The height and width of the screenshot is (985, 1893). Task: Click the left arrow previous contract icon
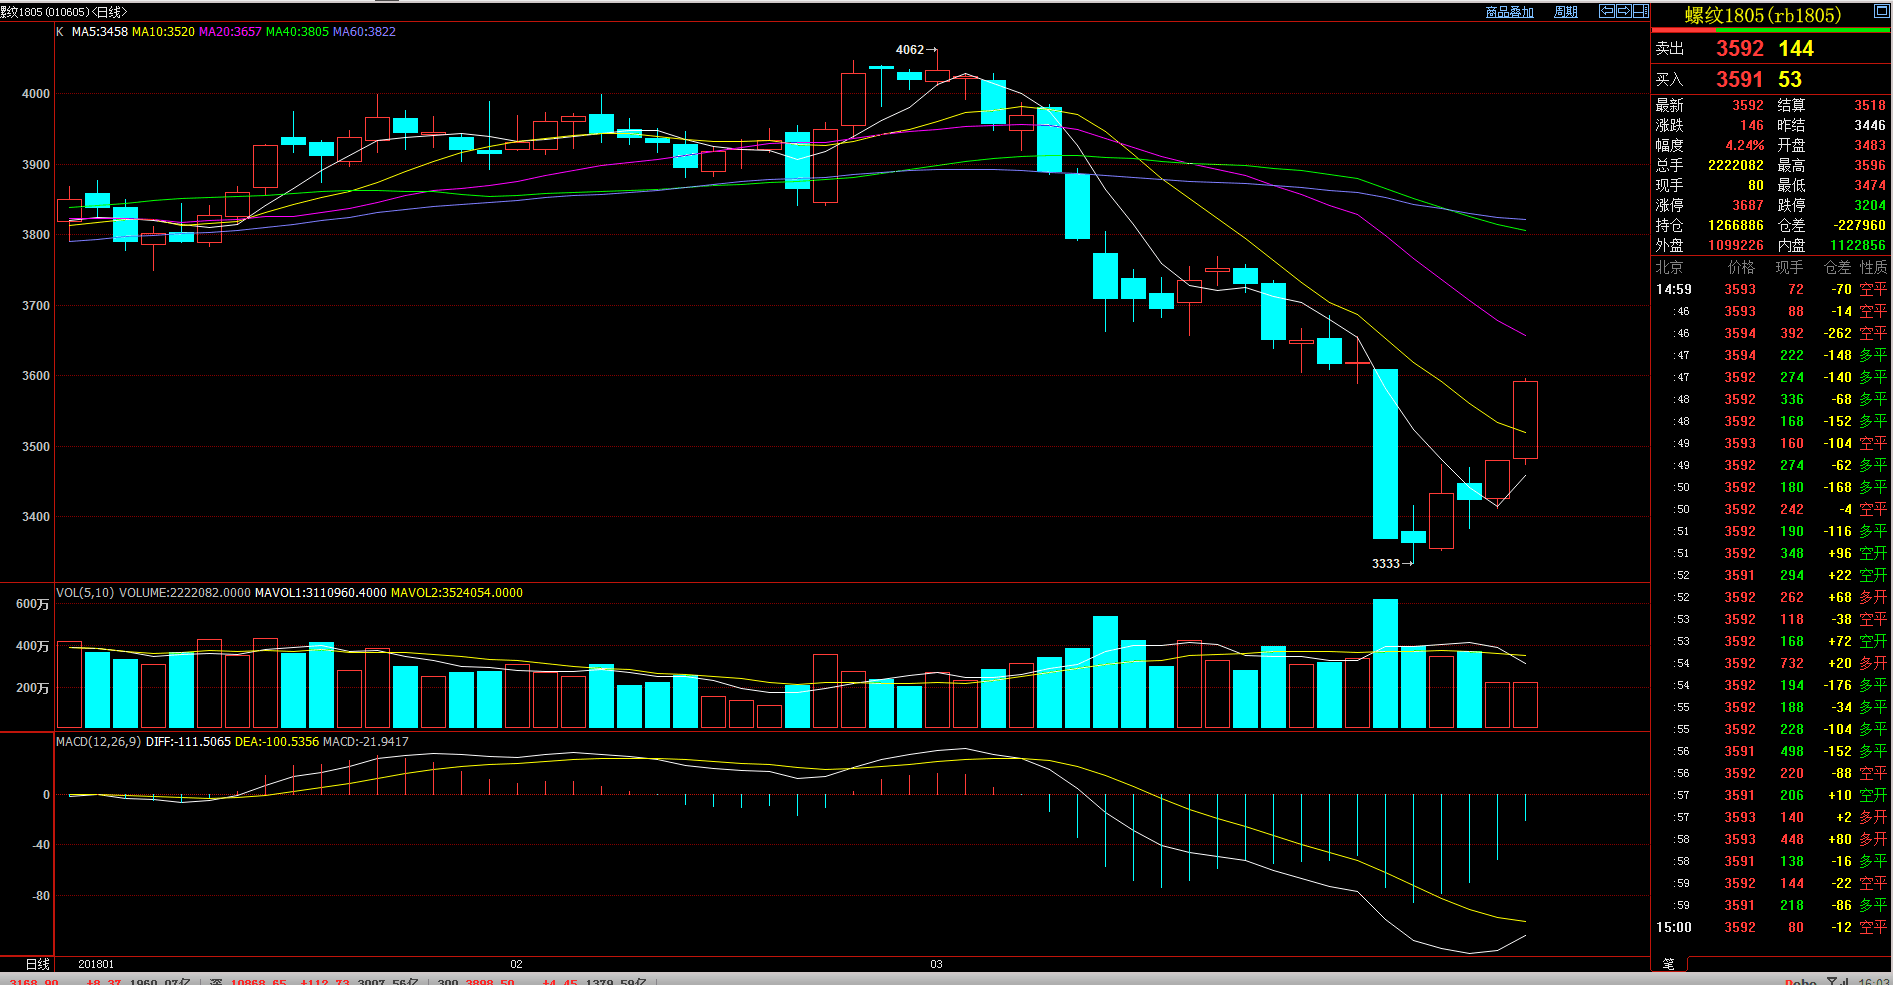tap(1607, 11)
